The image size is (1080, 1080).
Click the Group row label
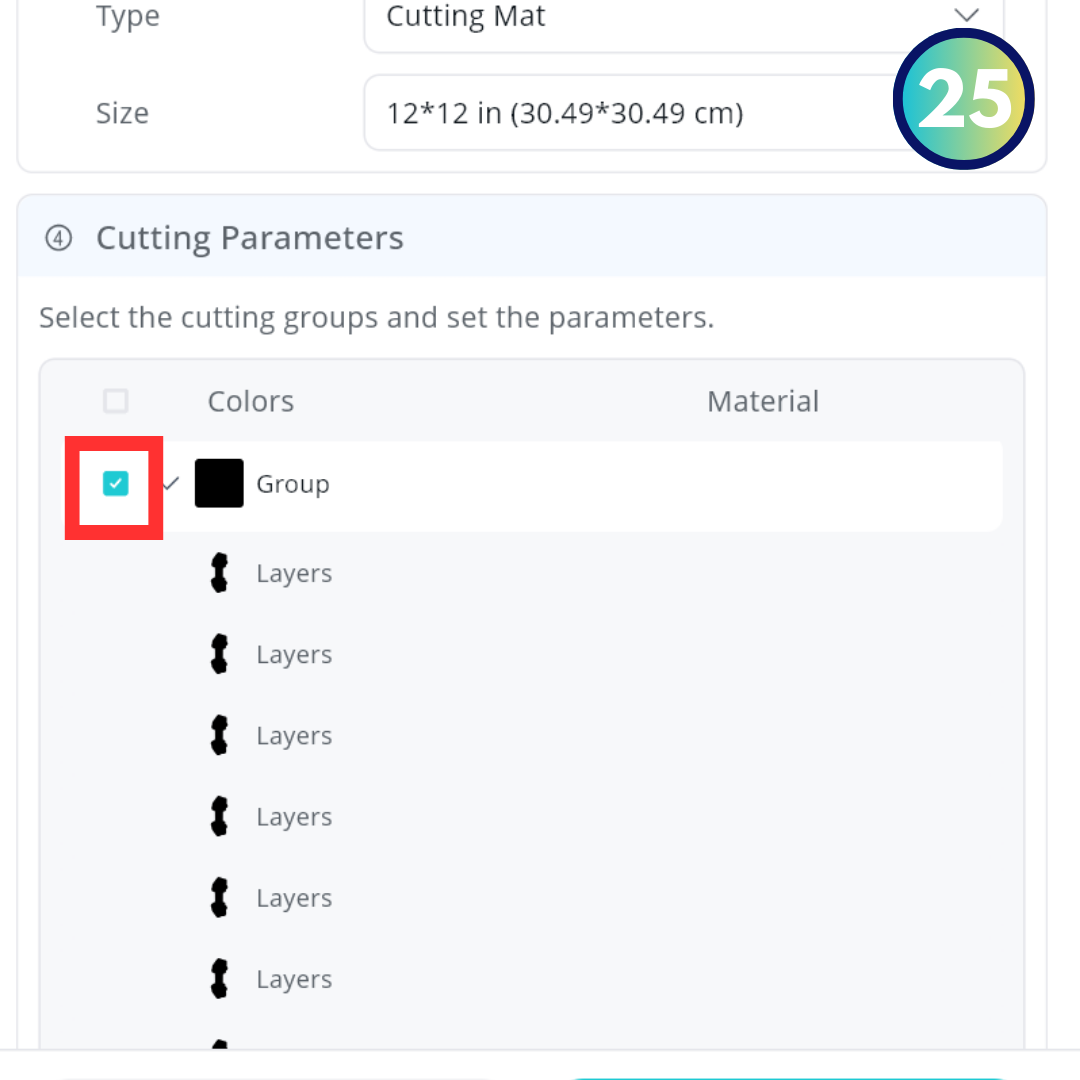point(293,484)
